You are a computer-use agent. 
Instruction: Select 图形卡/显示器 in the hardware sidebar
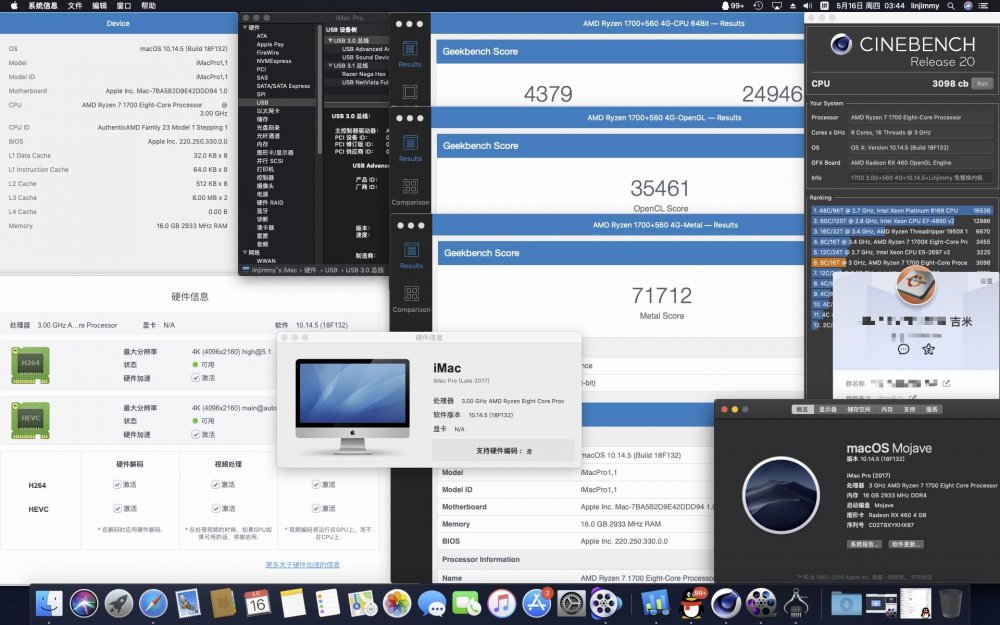[x=275, y=152]
